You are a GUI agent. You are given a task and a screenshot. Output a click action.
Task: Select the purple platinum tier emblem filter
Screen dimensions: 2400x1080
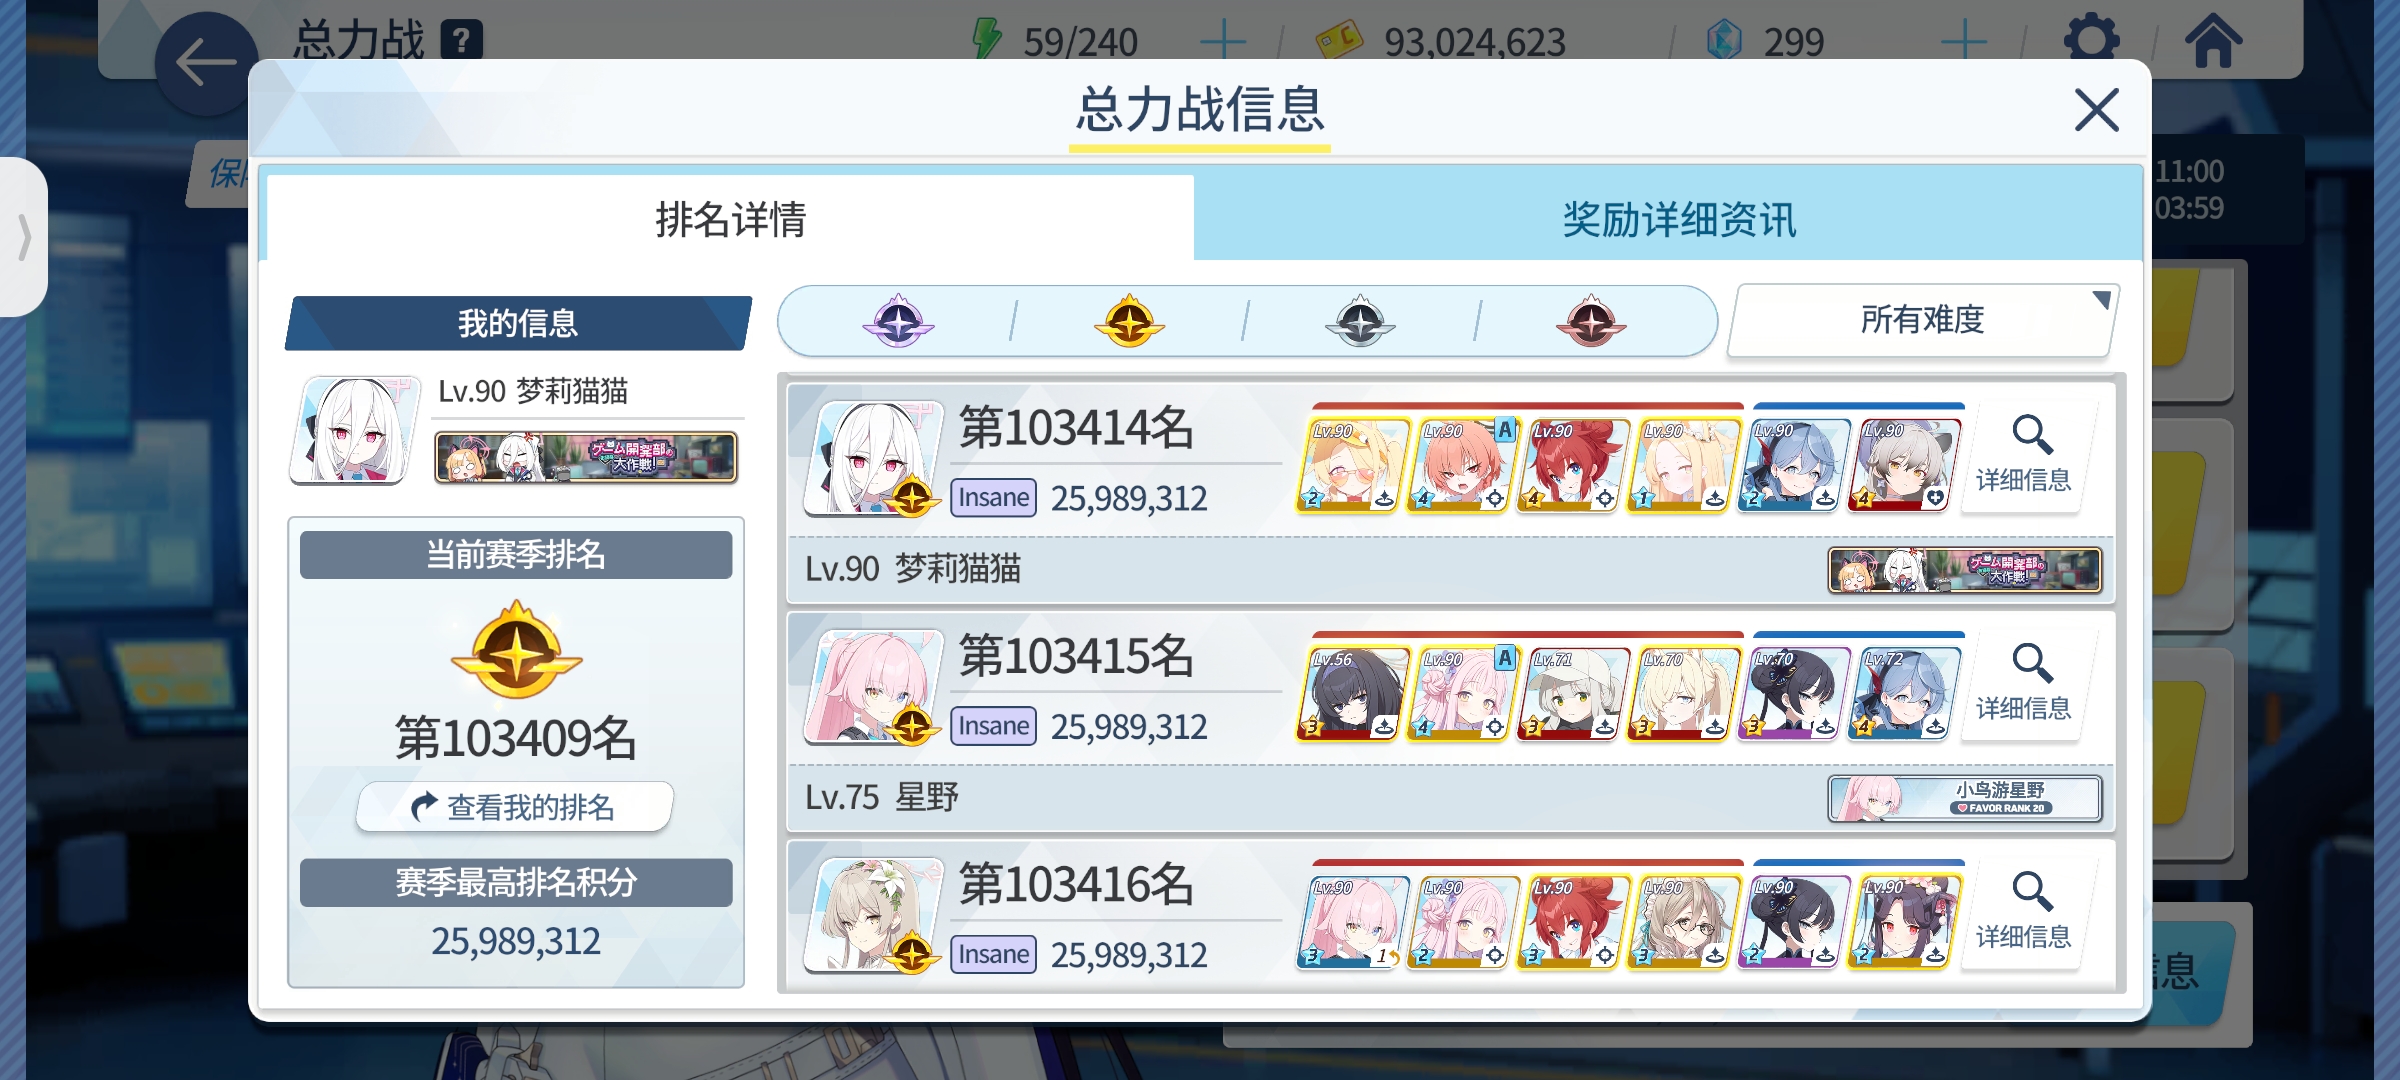point(898,321)
